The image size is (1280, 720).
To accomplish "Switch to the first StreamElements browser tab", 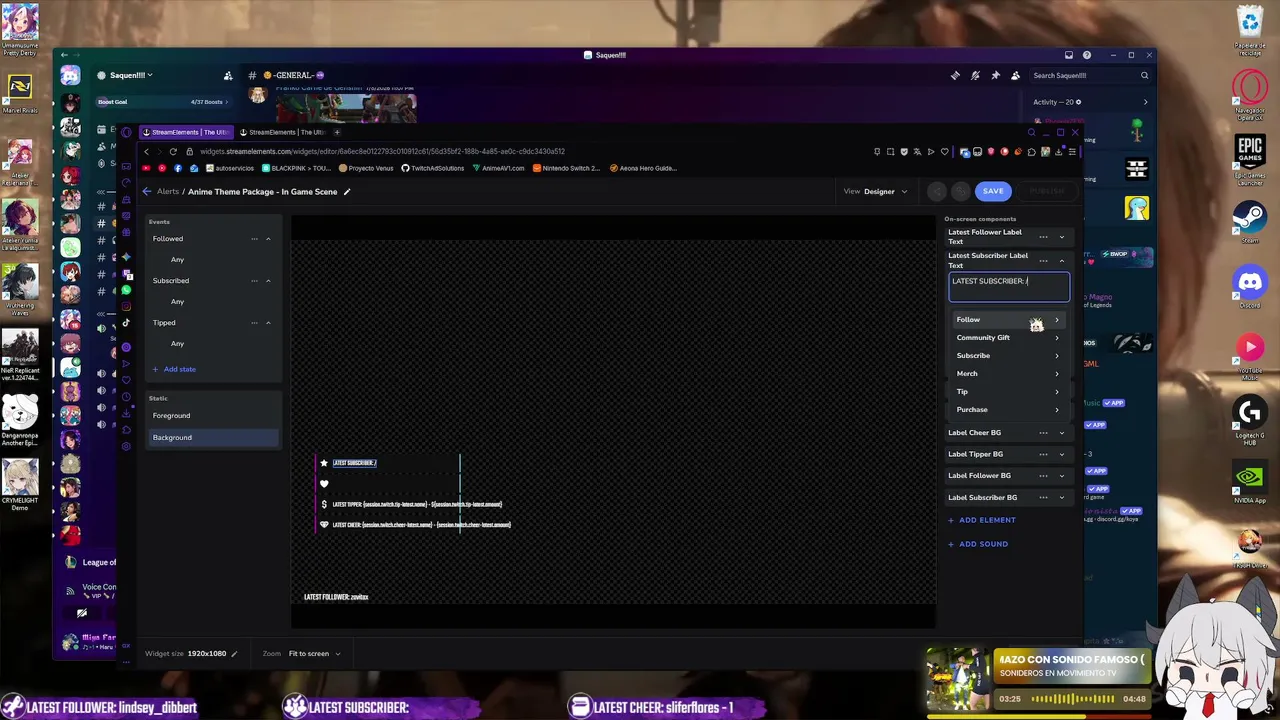I will pyautogui.click(x=186, y=132).
